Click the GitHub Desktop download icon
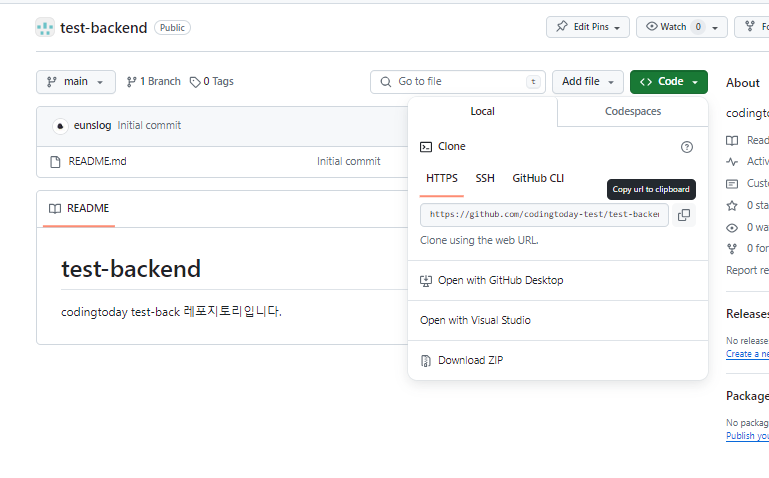The image size is (769, 478). [426, 281]
